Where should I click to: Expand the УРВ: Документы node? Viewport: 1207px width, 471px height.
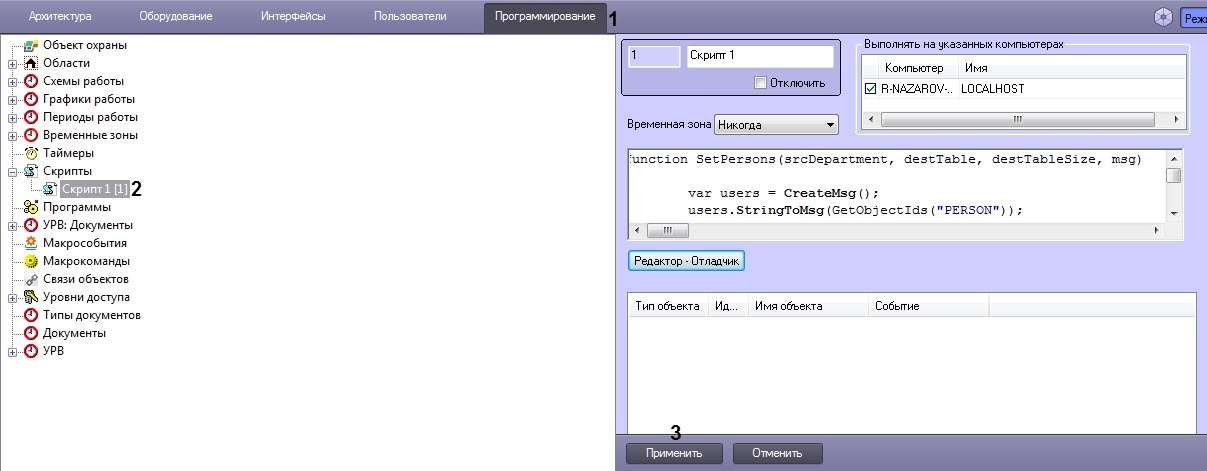pos(13,225)
